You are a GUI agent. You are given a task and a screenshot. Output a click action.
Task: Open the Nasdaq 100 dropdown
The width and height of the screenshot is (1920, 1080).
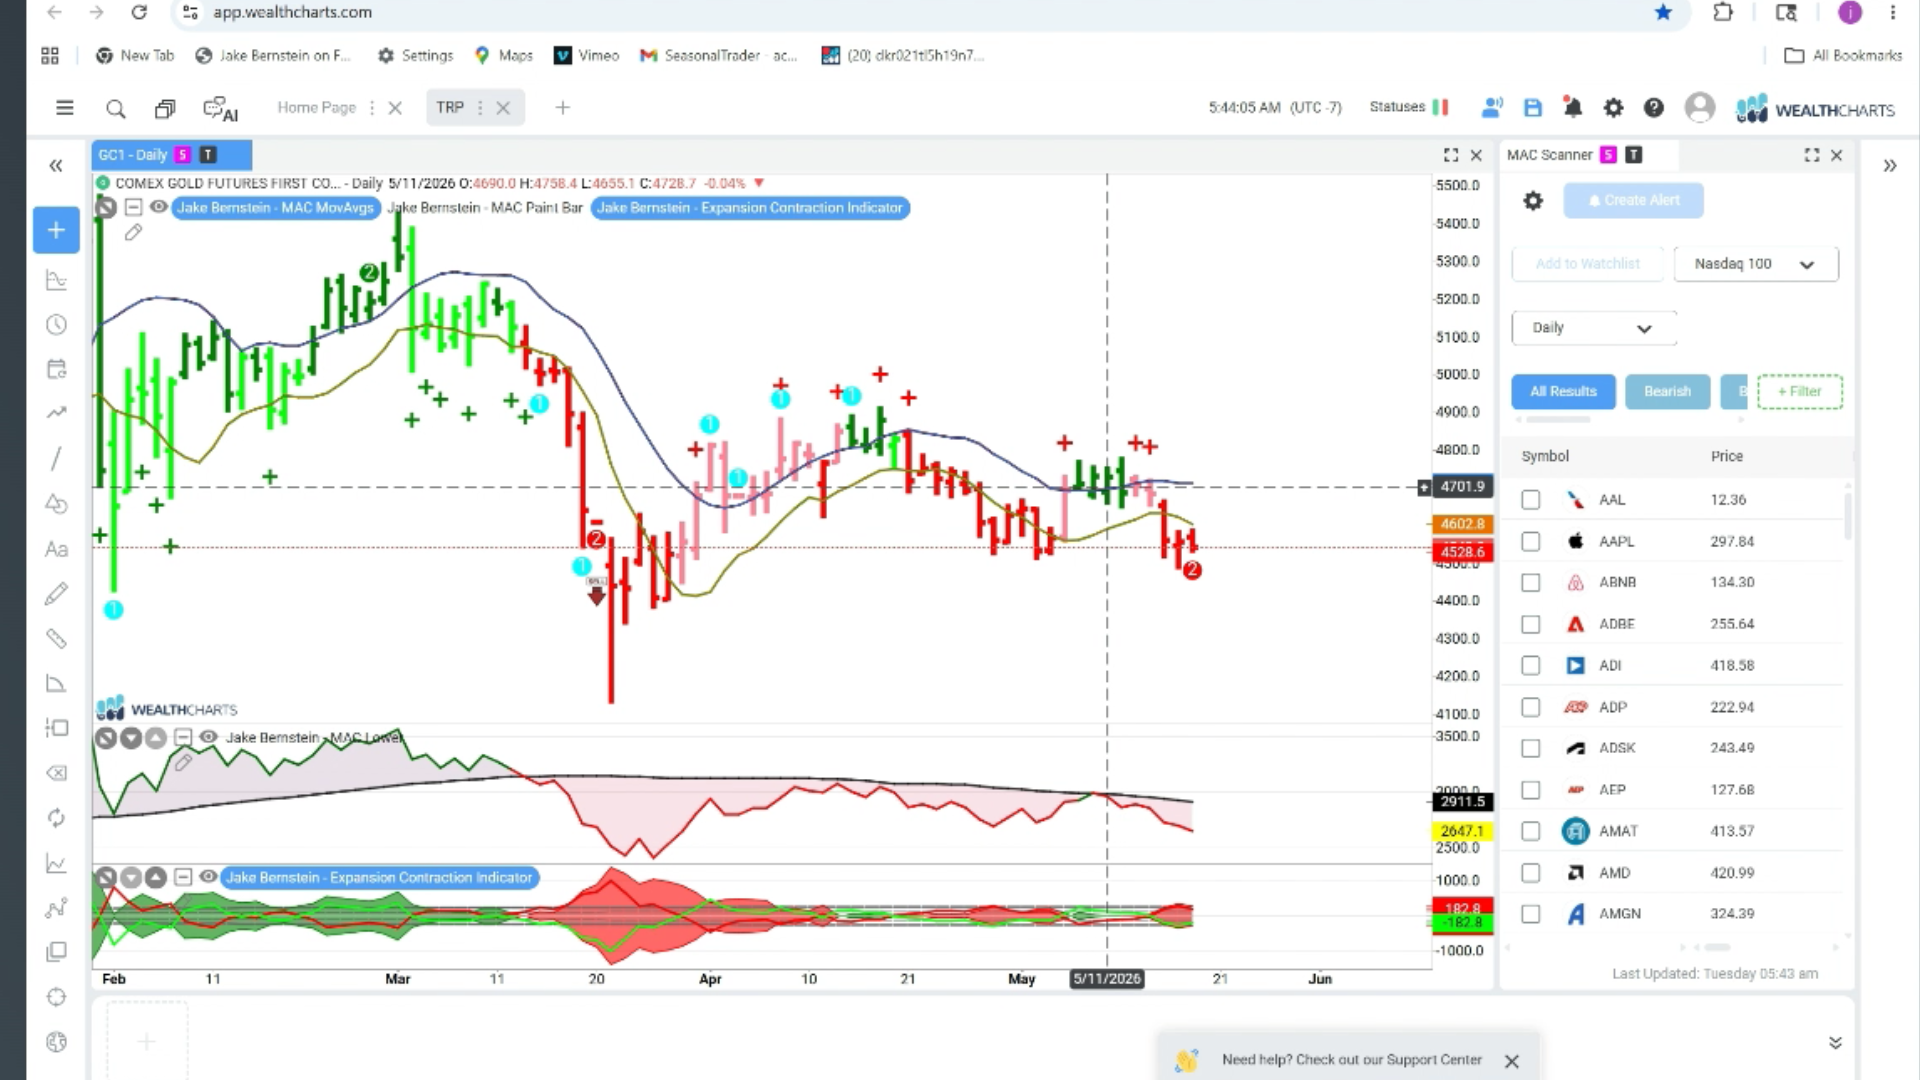[1755, 264]
